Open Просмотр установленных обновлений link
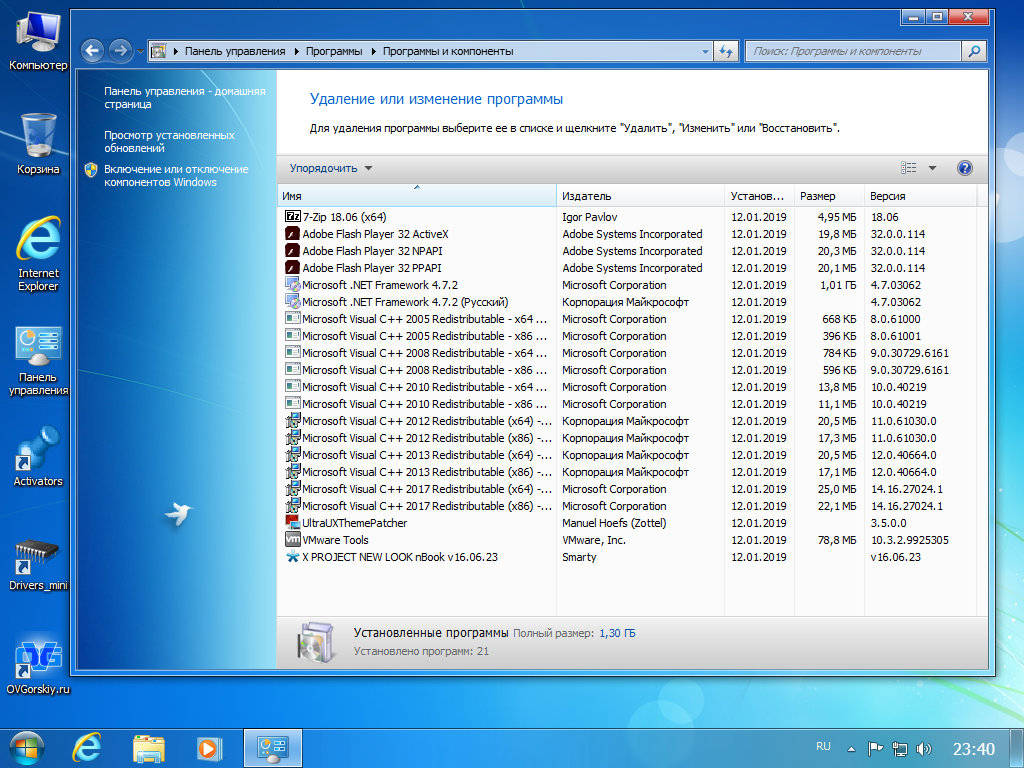This screenshot has height=768, width=1024. pos(169,142)
